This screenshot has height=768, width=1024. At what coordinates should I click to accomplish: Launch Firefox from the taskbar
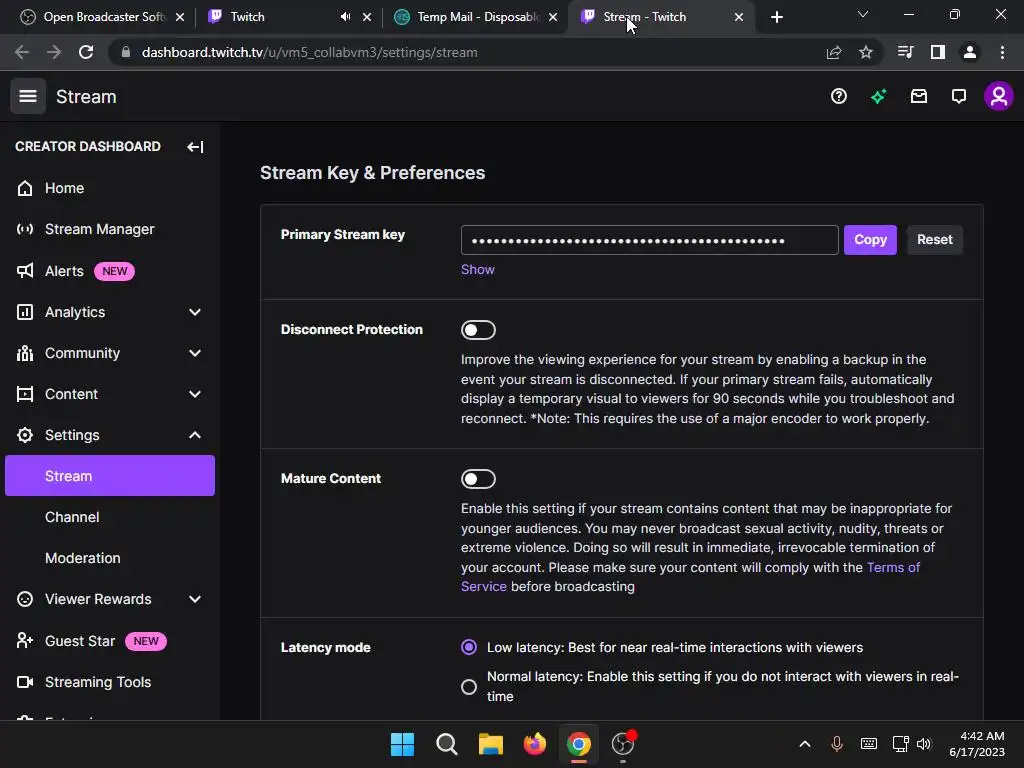tap(535, 744)
